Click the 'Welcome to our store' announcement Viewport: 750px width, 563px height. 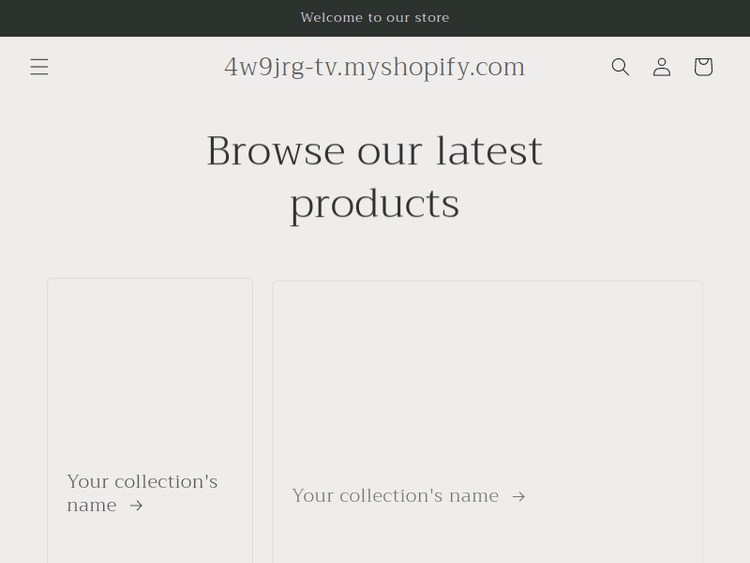click(x=375, y=18)
